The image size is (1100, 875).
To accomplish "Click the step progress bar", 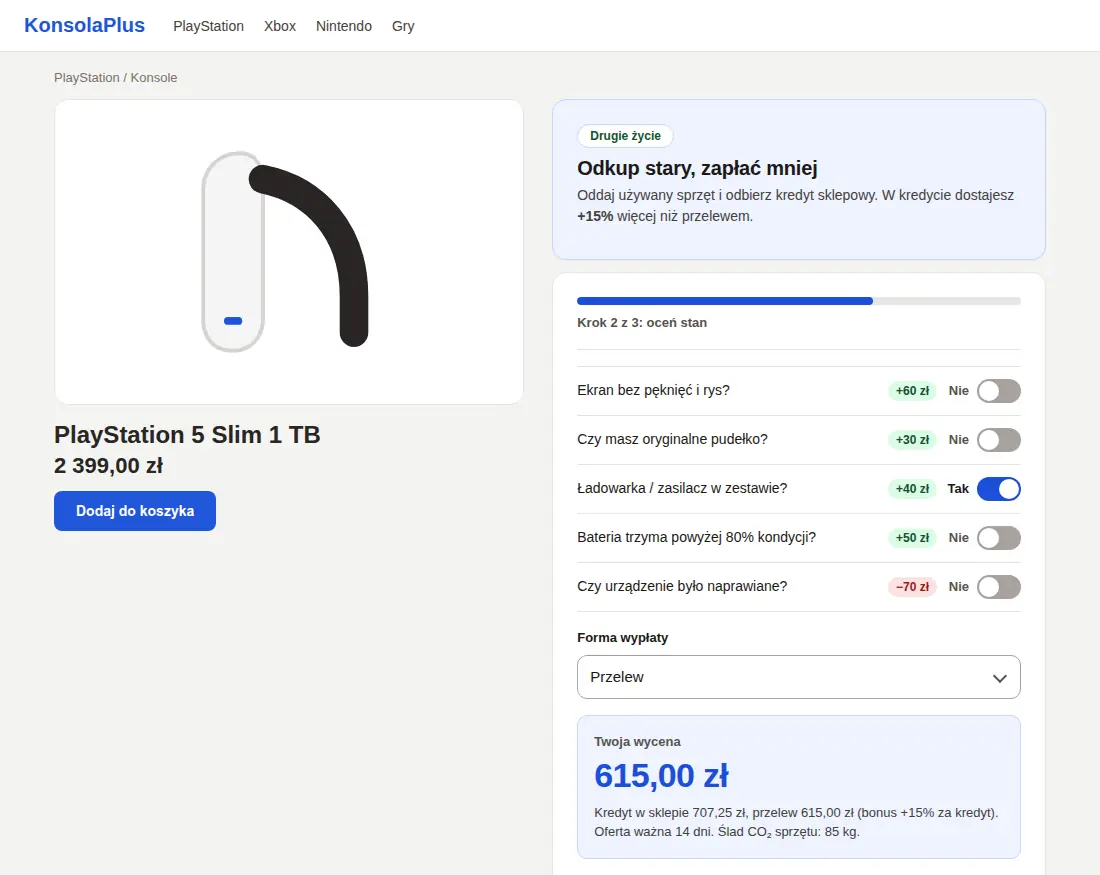I will tap(798, 301).
